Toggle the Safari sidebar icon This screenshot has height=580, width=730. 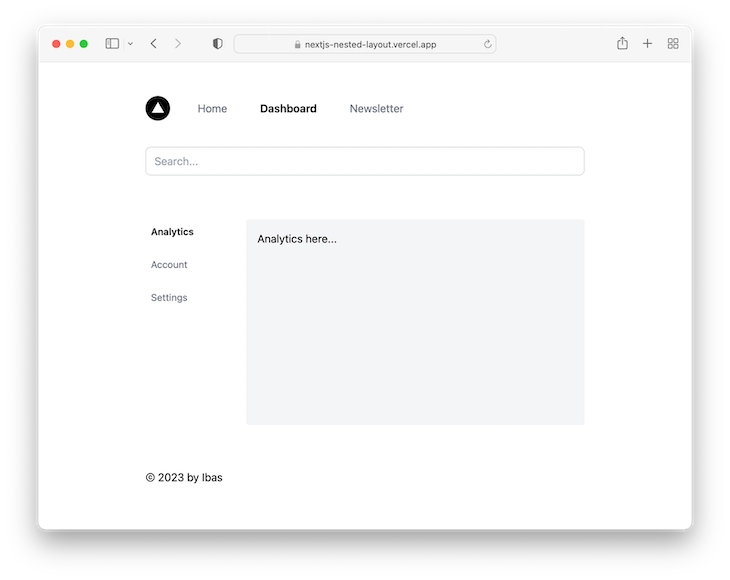(x=112, y=44)
